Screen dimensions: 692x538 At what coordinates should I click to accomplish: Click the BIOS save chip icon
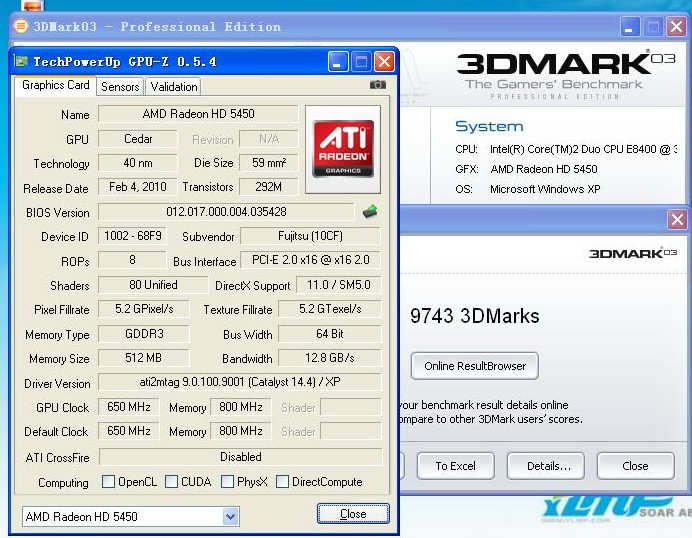pos(370,212)
